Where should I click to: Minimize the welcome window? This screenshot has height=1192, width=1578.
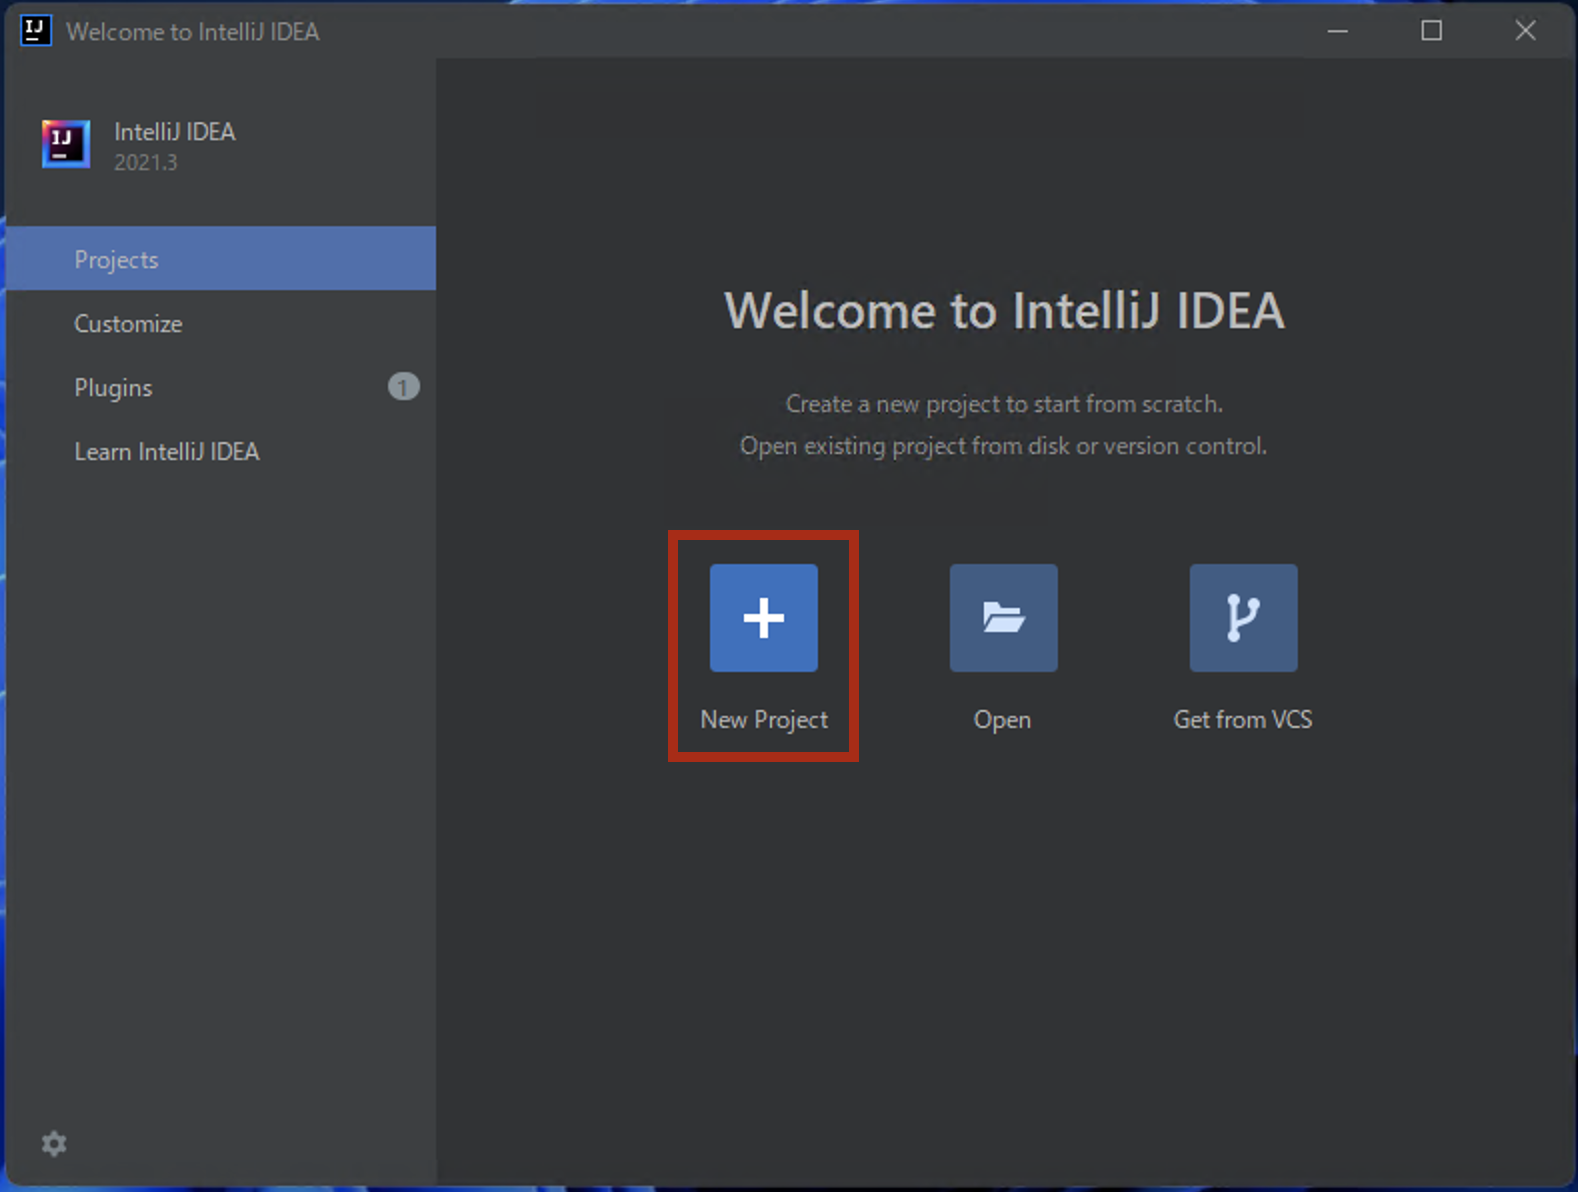1338,31
